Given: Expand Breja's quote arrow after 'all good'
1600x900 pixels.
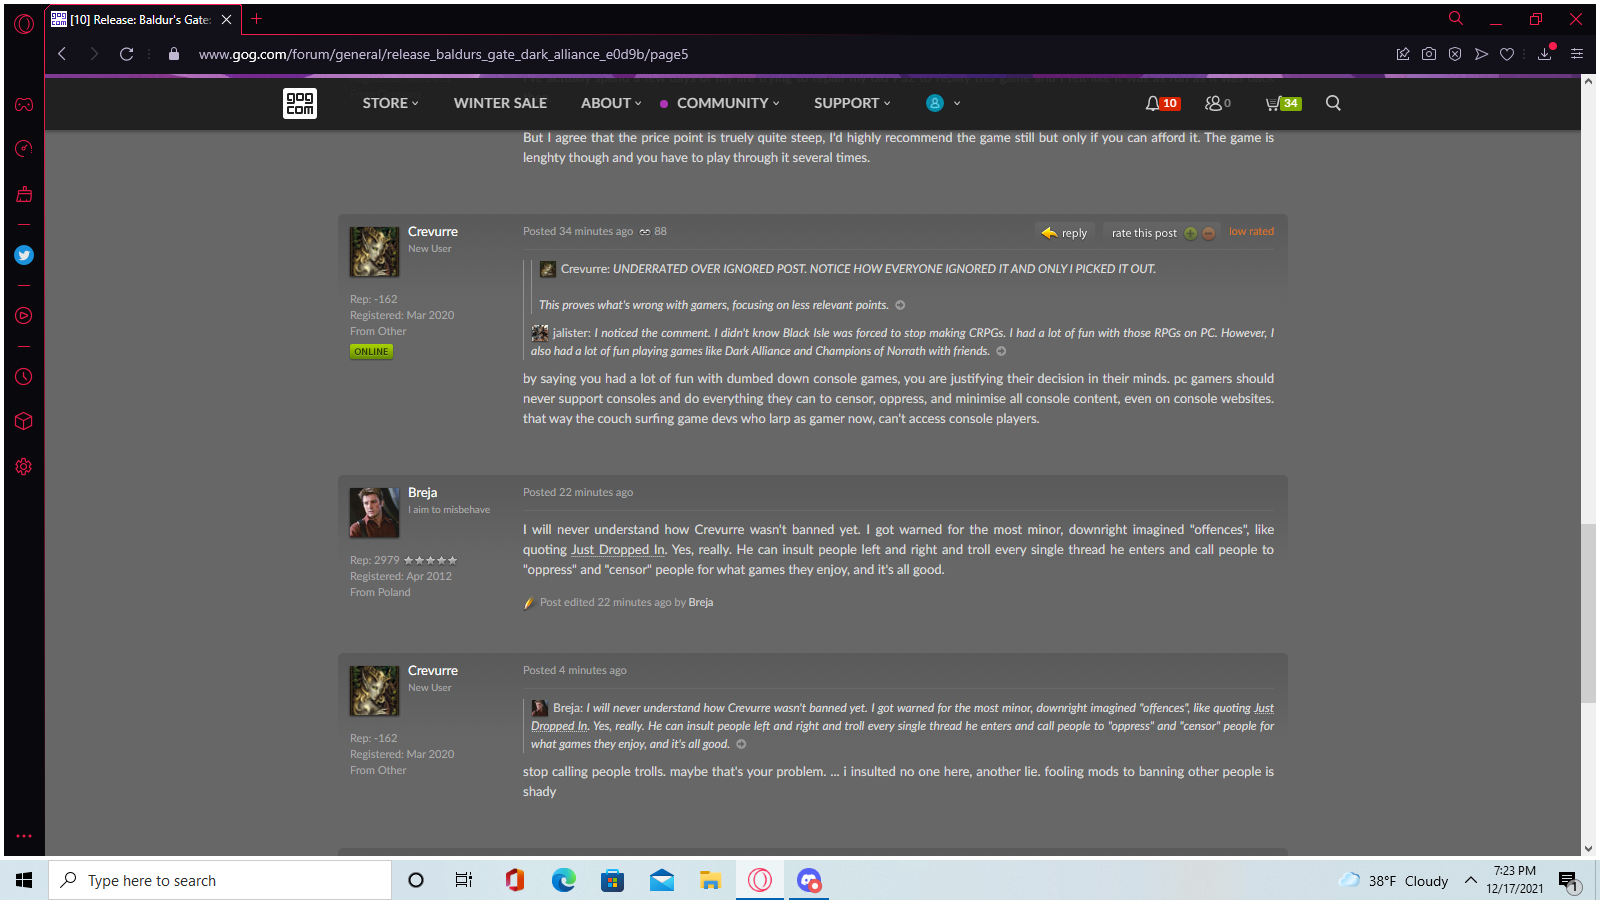Looking at the screenshot, I should 741,744.
